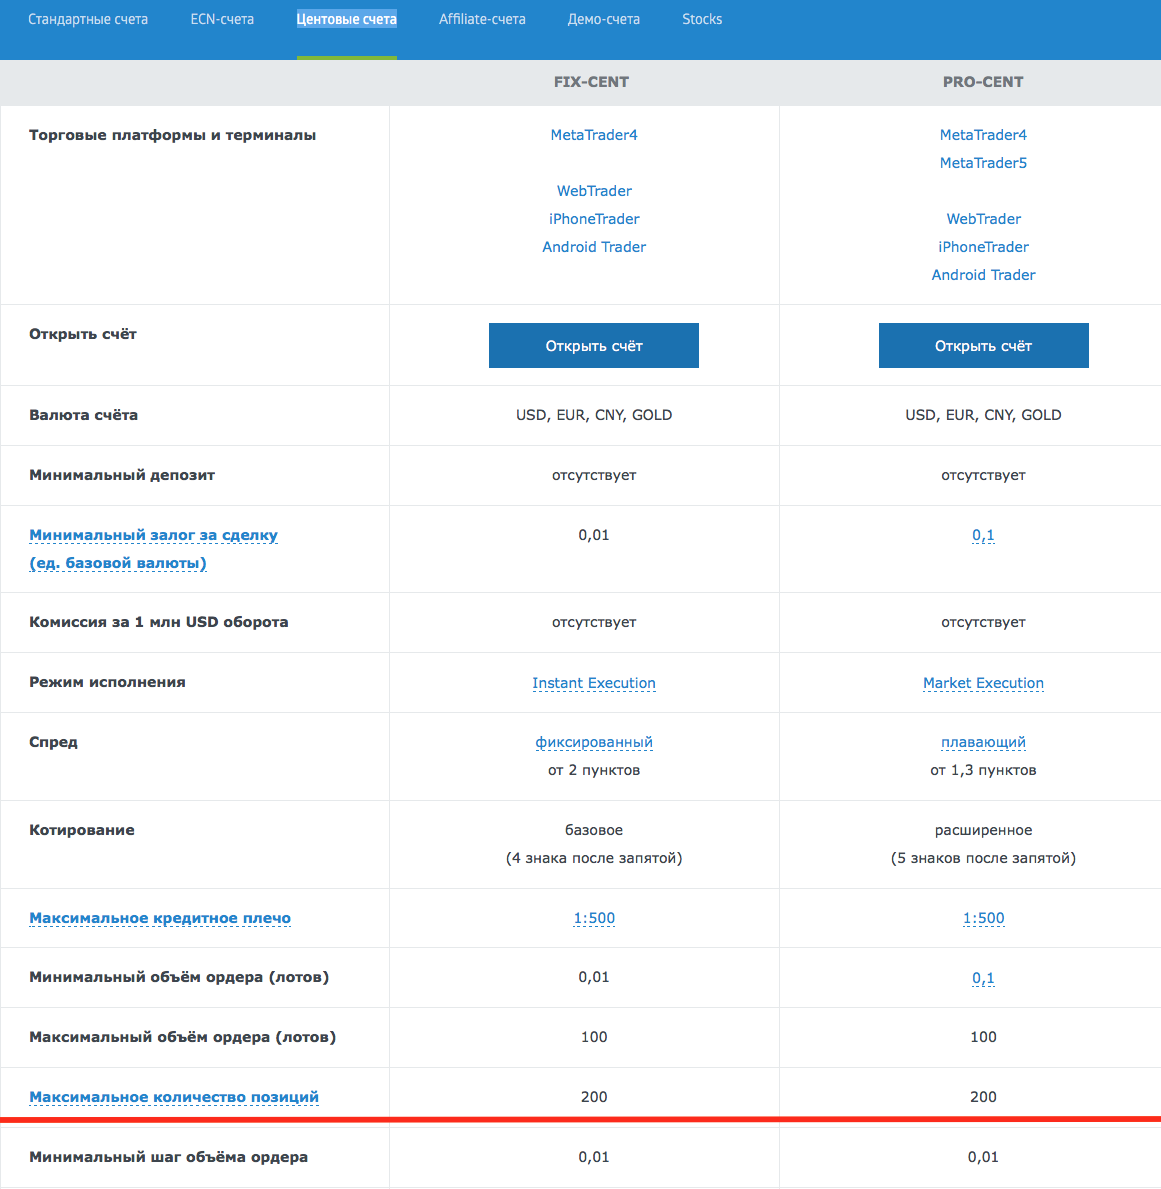
Task: Open the Максимальное количество позиций link
Action: pos(174,1097)
